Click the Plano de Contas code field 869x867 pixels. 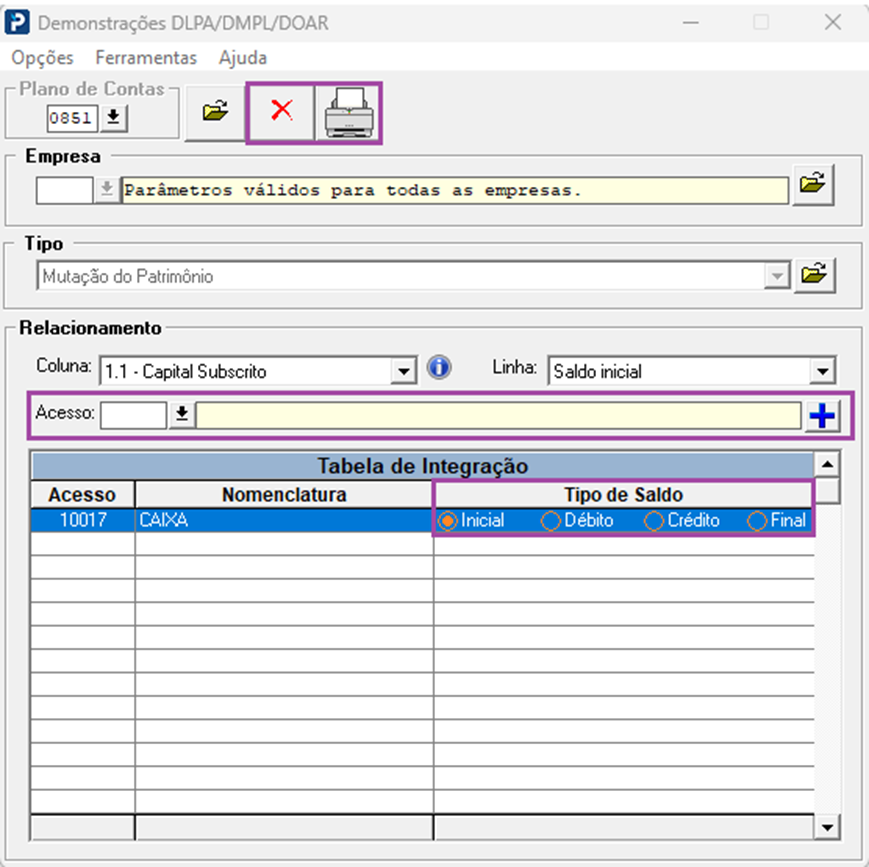pos(72,118)
